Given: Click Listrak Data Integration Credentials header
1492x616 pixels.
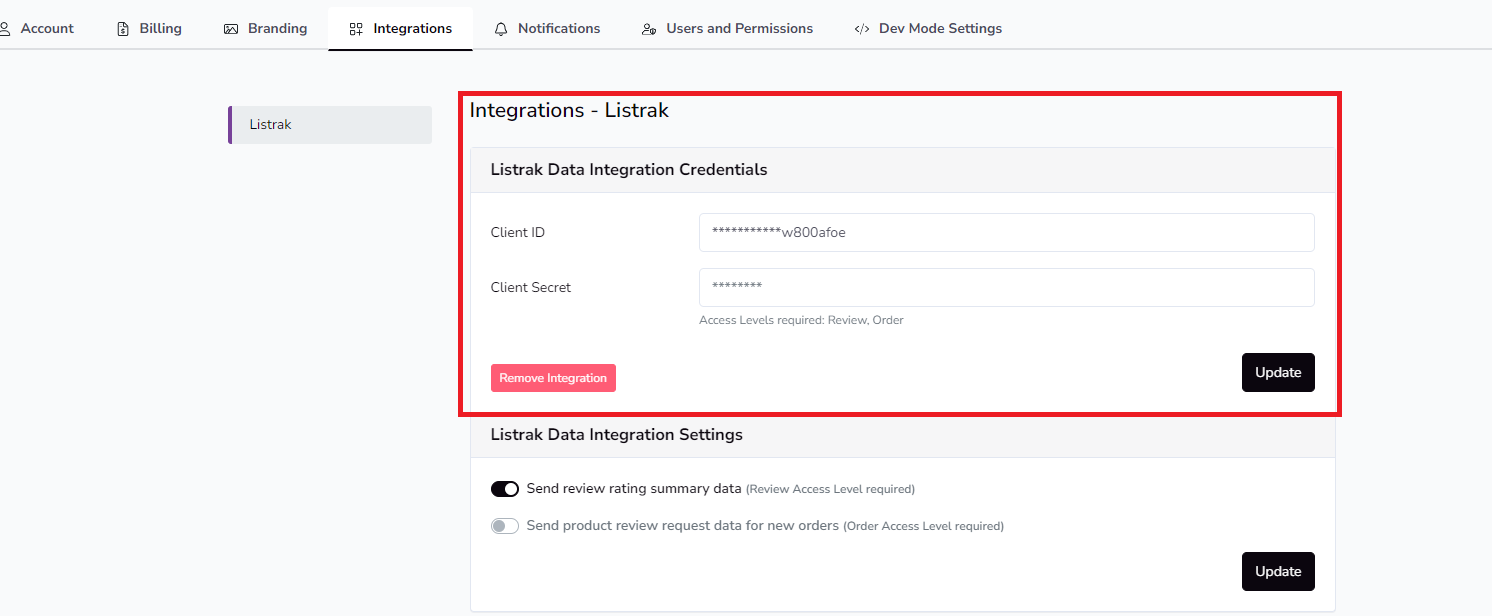Looking at the screenshot, I should pos(629,170).
